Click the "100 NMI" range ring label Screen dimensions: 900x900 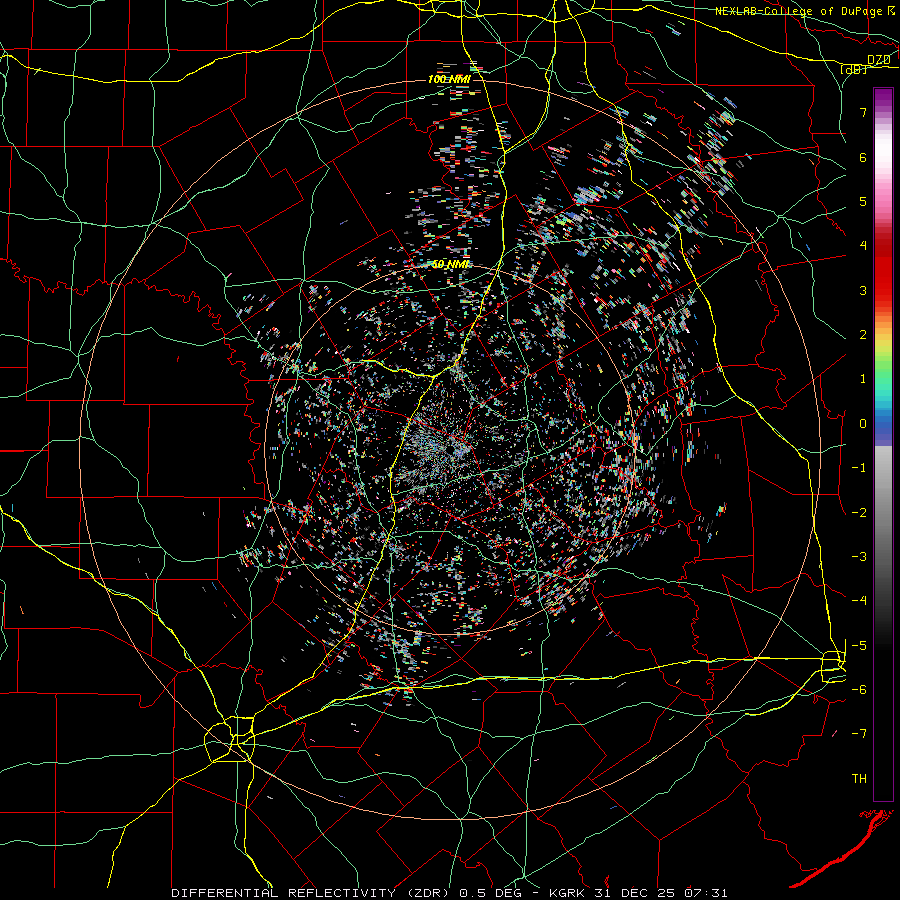point(449,79)
